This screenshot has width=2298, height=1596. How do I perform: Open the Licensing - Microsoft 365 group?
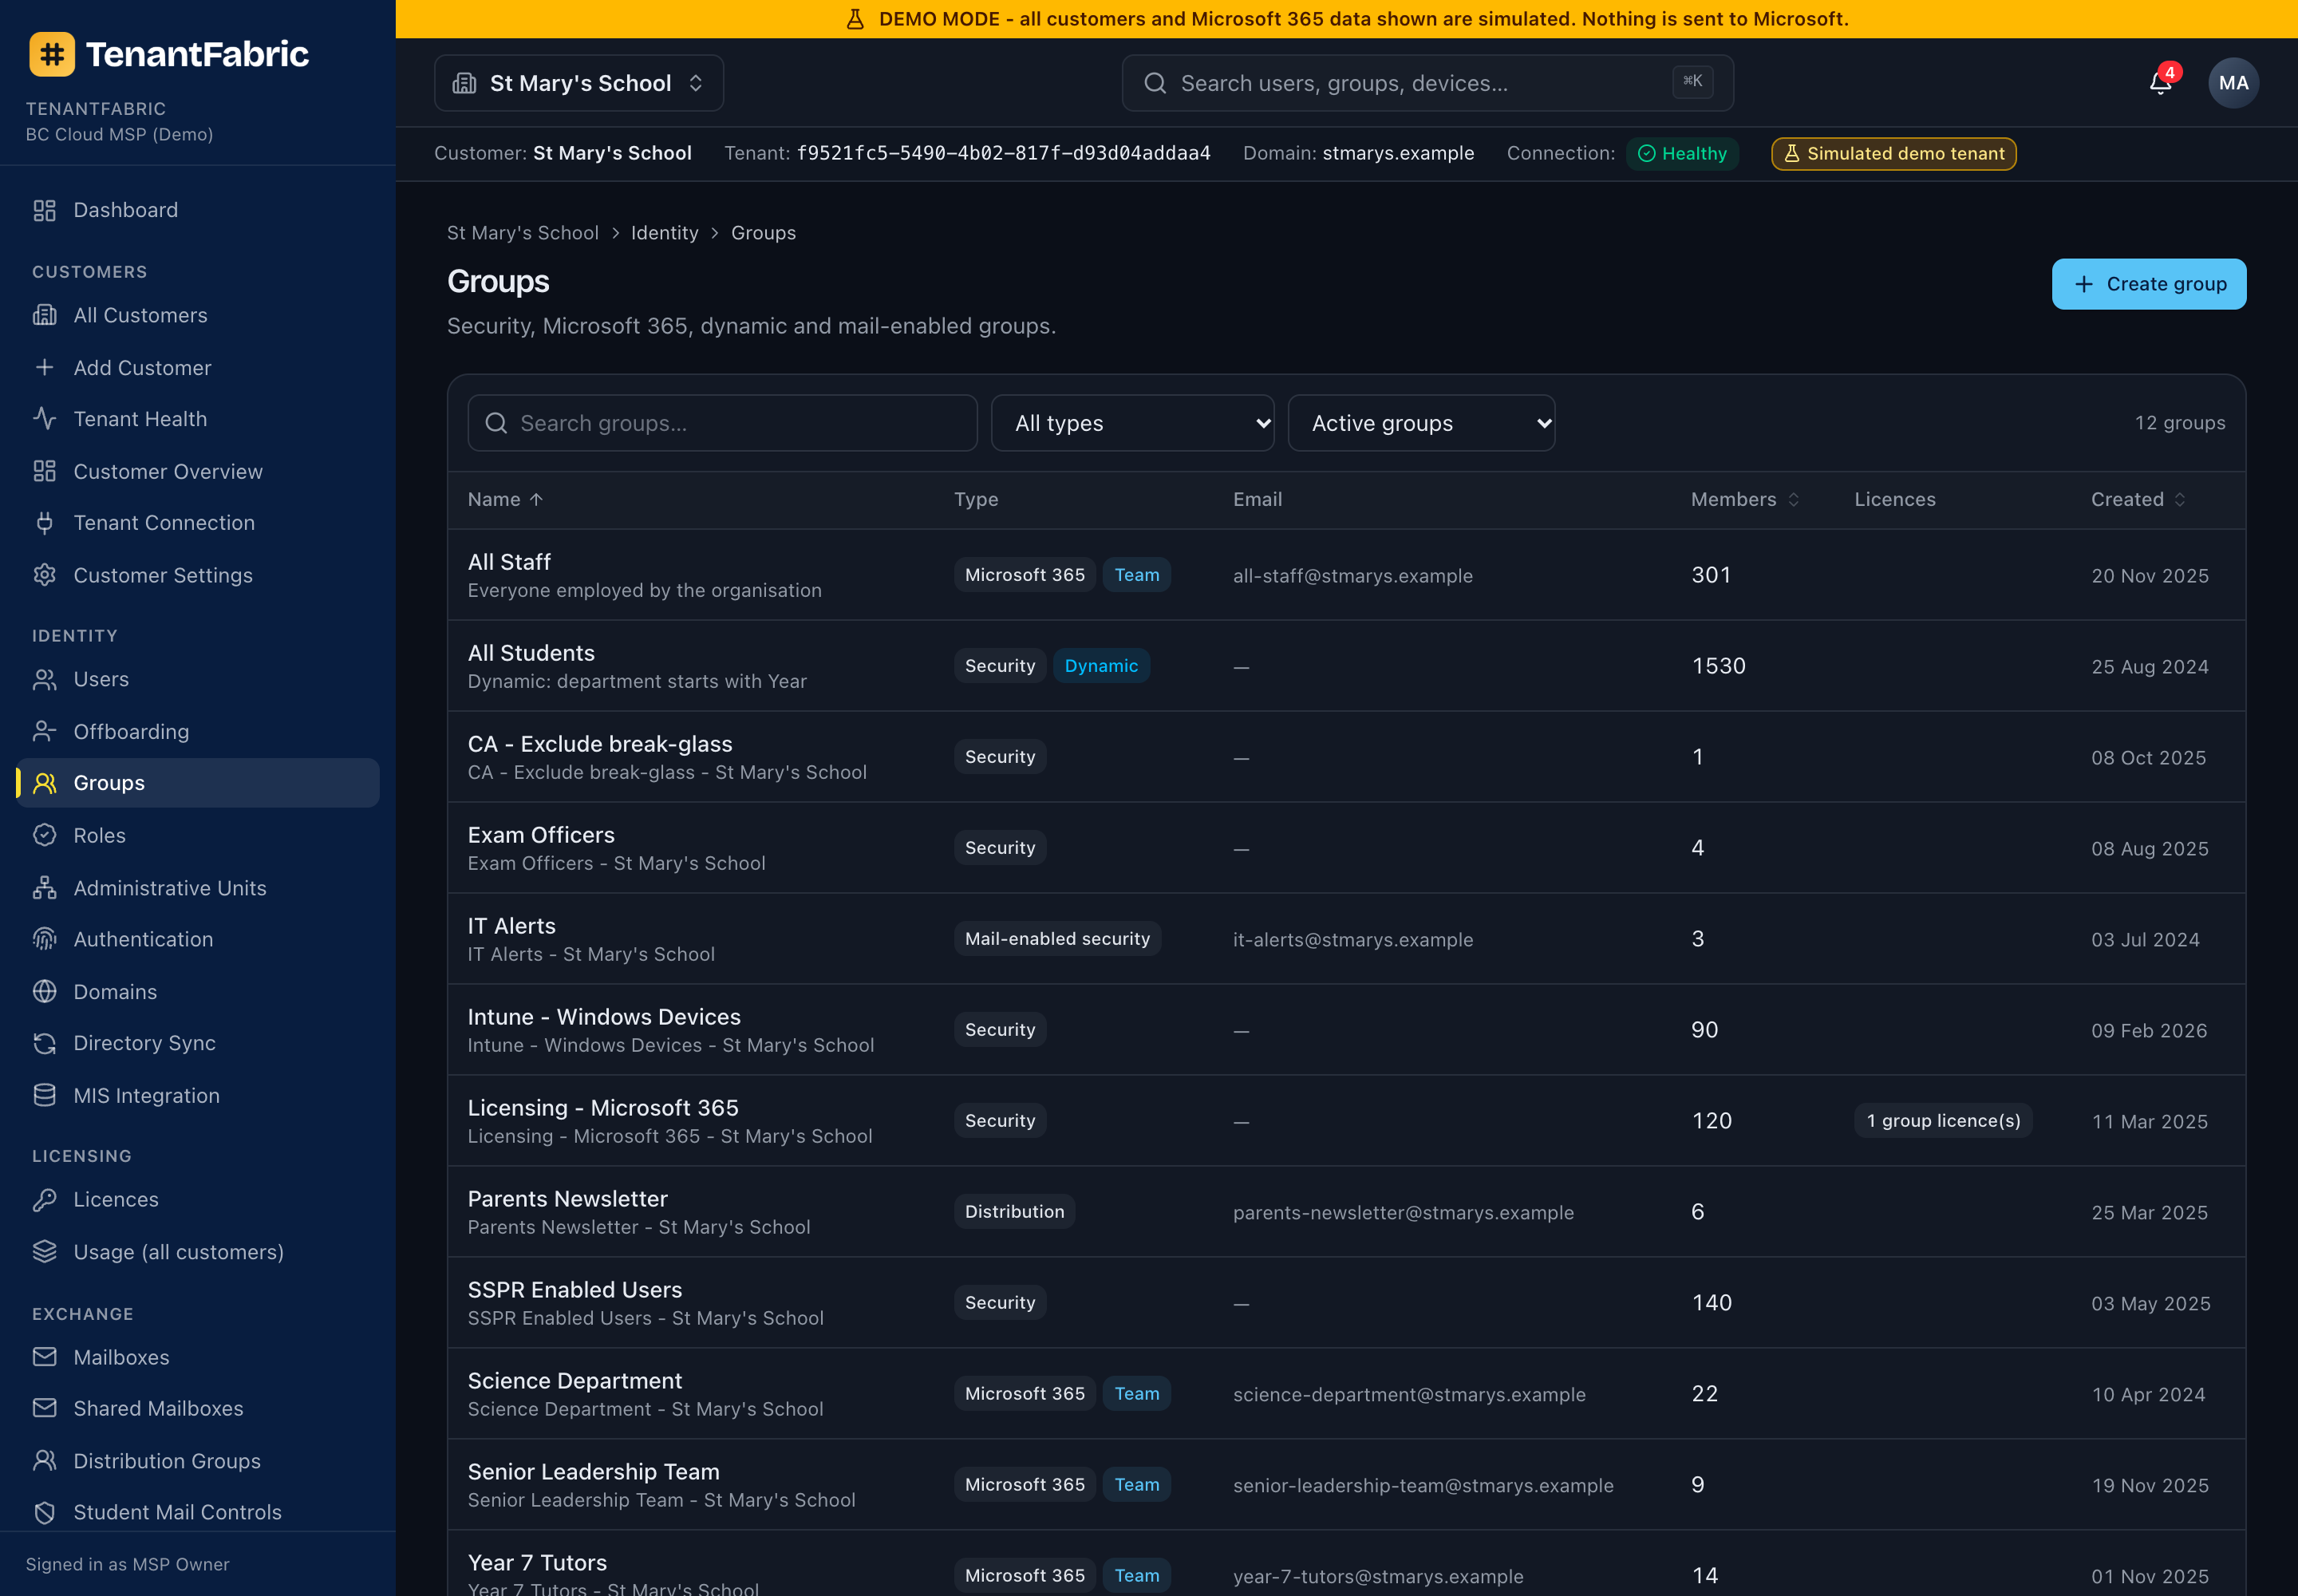1346,1121
